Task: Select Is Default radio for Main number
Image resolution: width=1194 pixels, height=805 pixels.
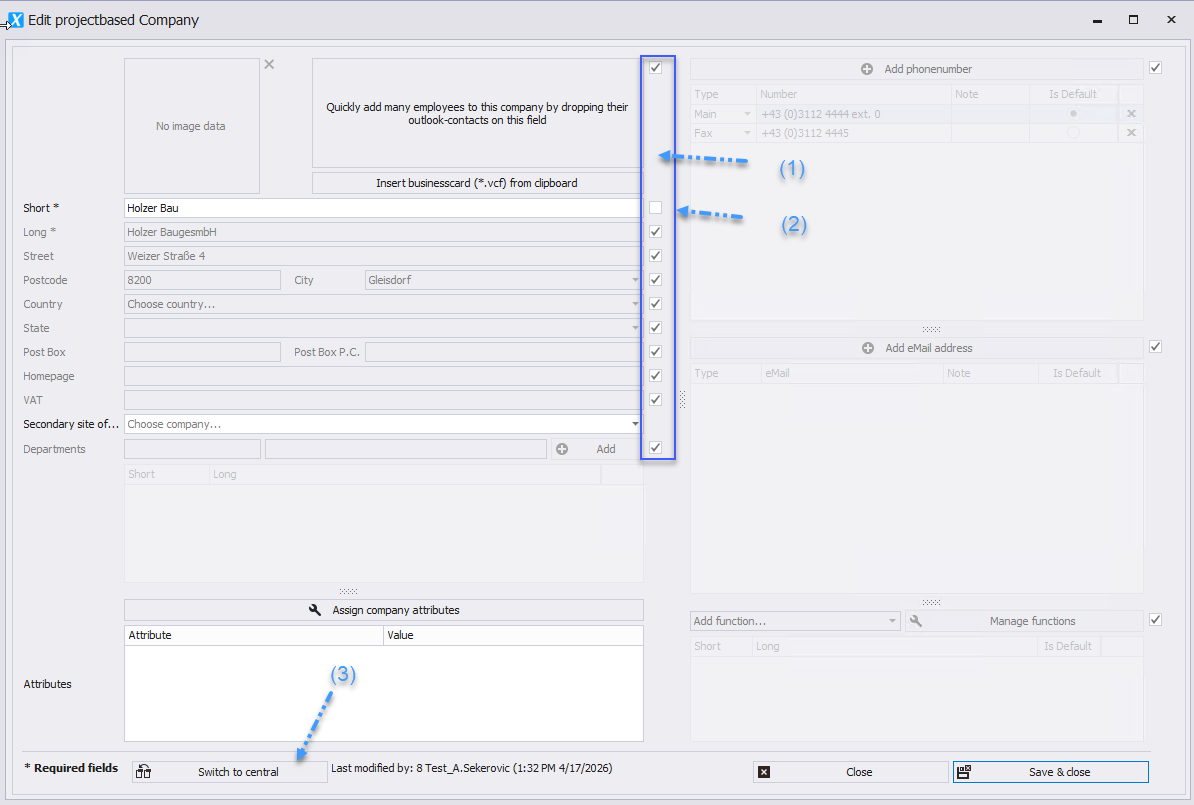Action: (x=1073, y=113)
